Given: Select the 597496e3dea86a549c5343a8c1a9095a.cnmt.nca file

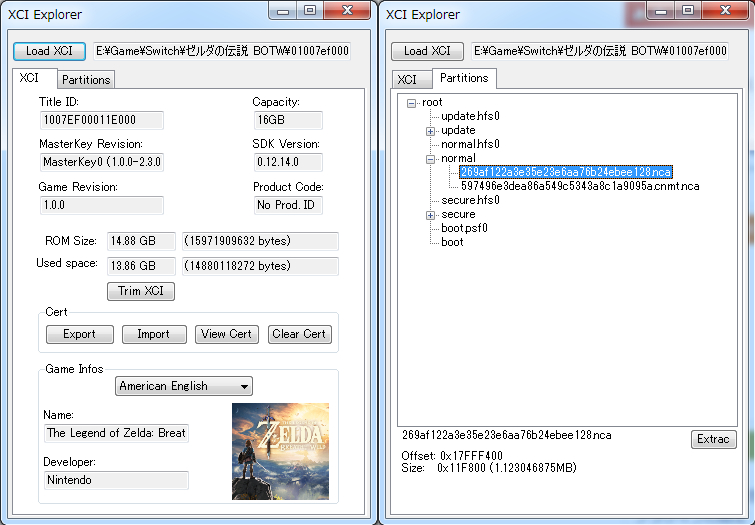Looking at the screenshot, I should (x=580, y=186).
